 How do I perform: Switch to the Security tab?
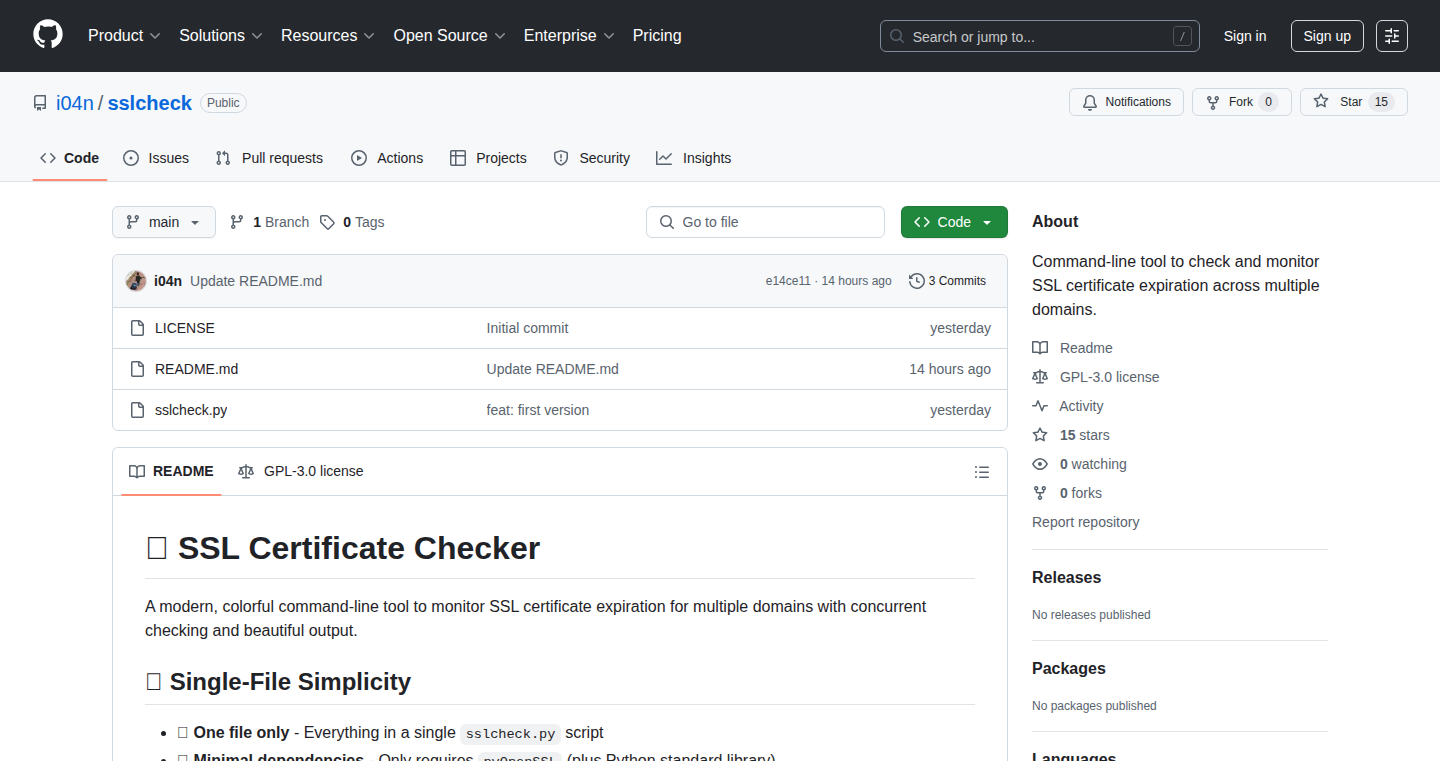pos(592,158)
